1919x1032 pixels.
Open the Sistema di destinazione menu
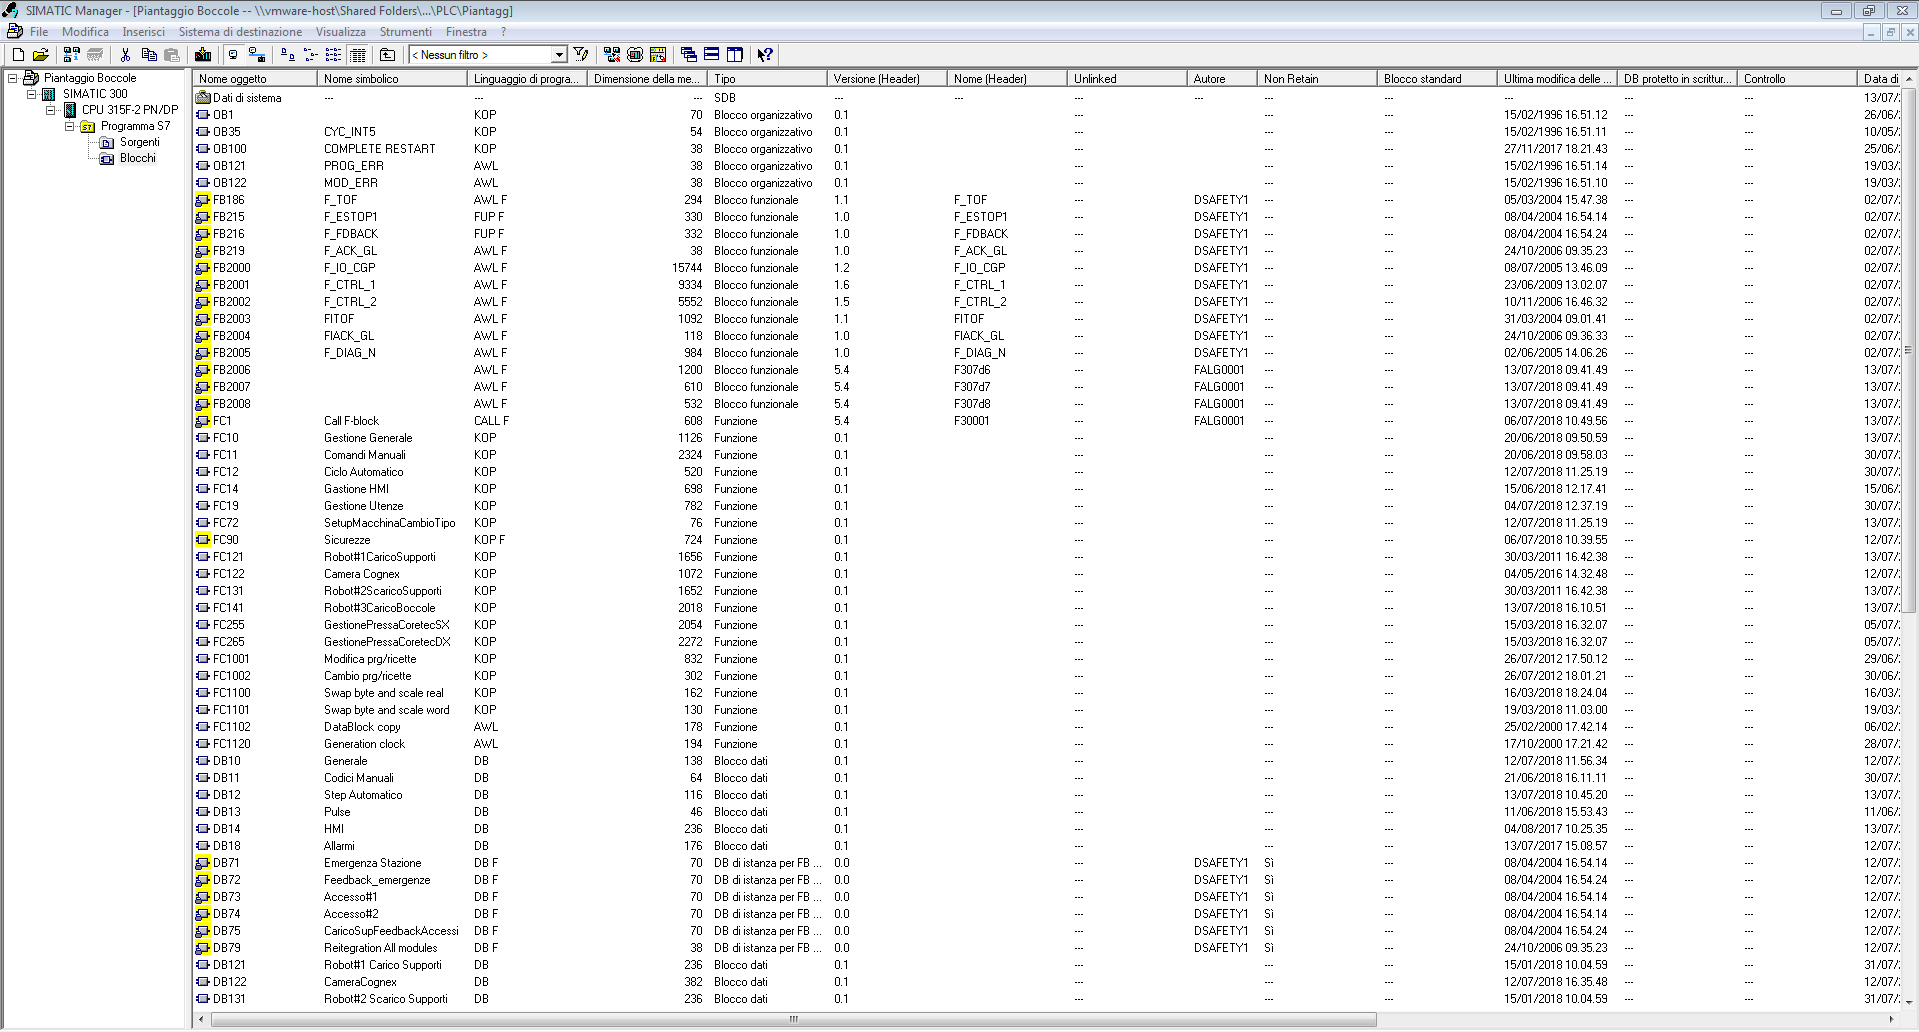coord(240,32)
